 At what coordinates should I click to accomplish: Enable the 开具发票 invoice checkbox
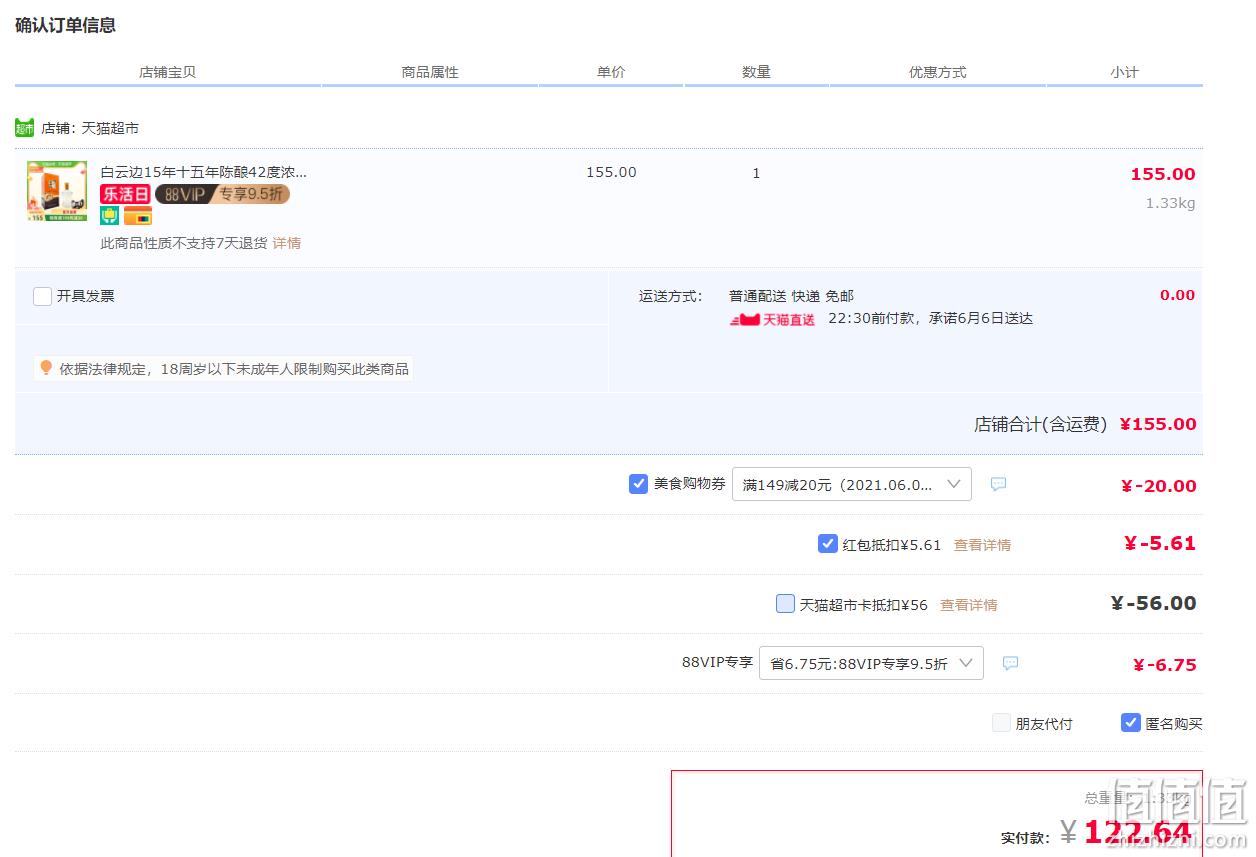[42, 296]
